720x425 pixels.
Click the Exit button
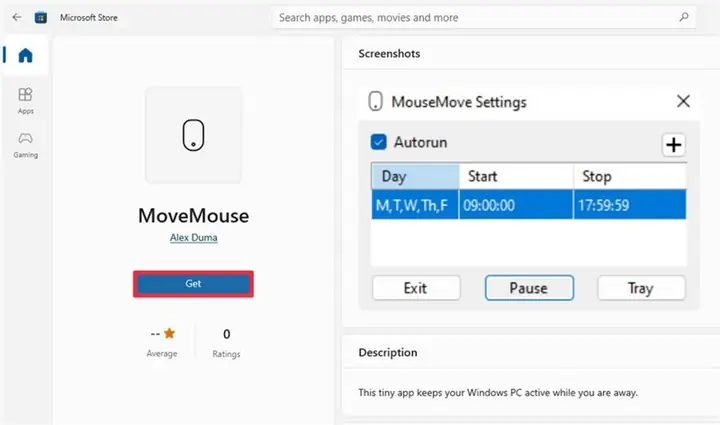416,288
